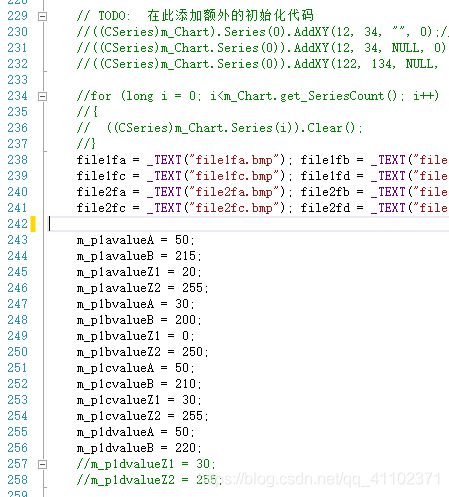This screenshot has width=449, height=497.
Task: Click the string "file2fc.bmp" on line 241
Action: [x=234, y=208]
